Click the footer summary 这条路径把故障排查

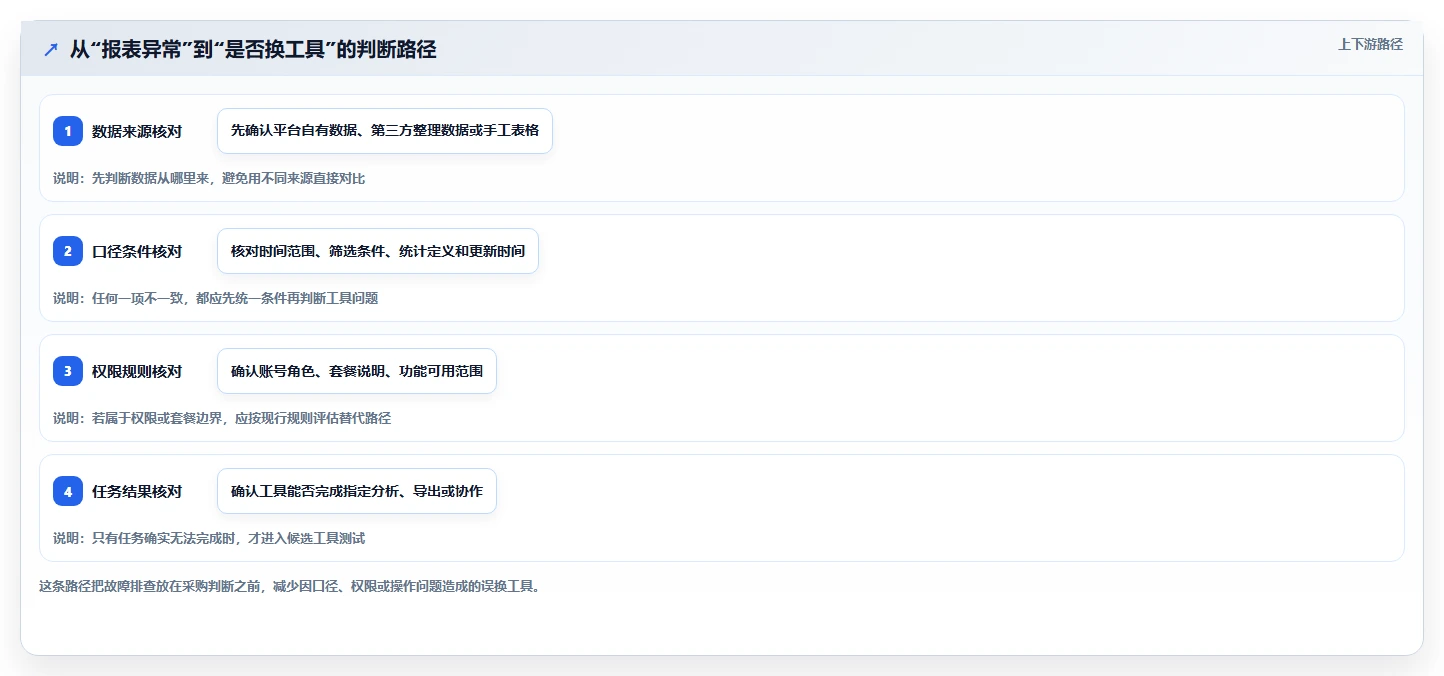point(290,586)
